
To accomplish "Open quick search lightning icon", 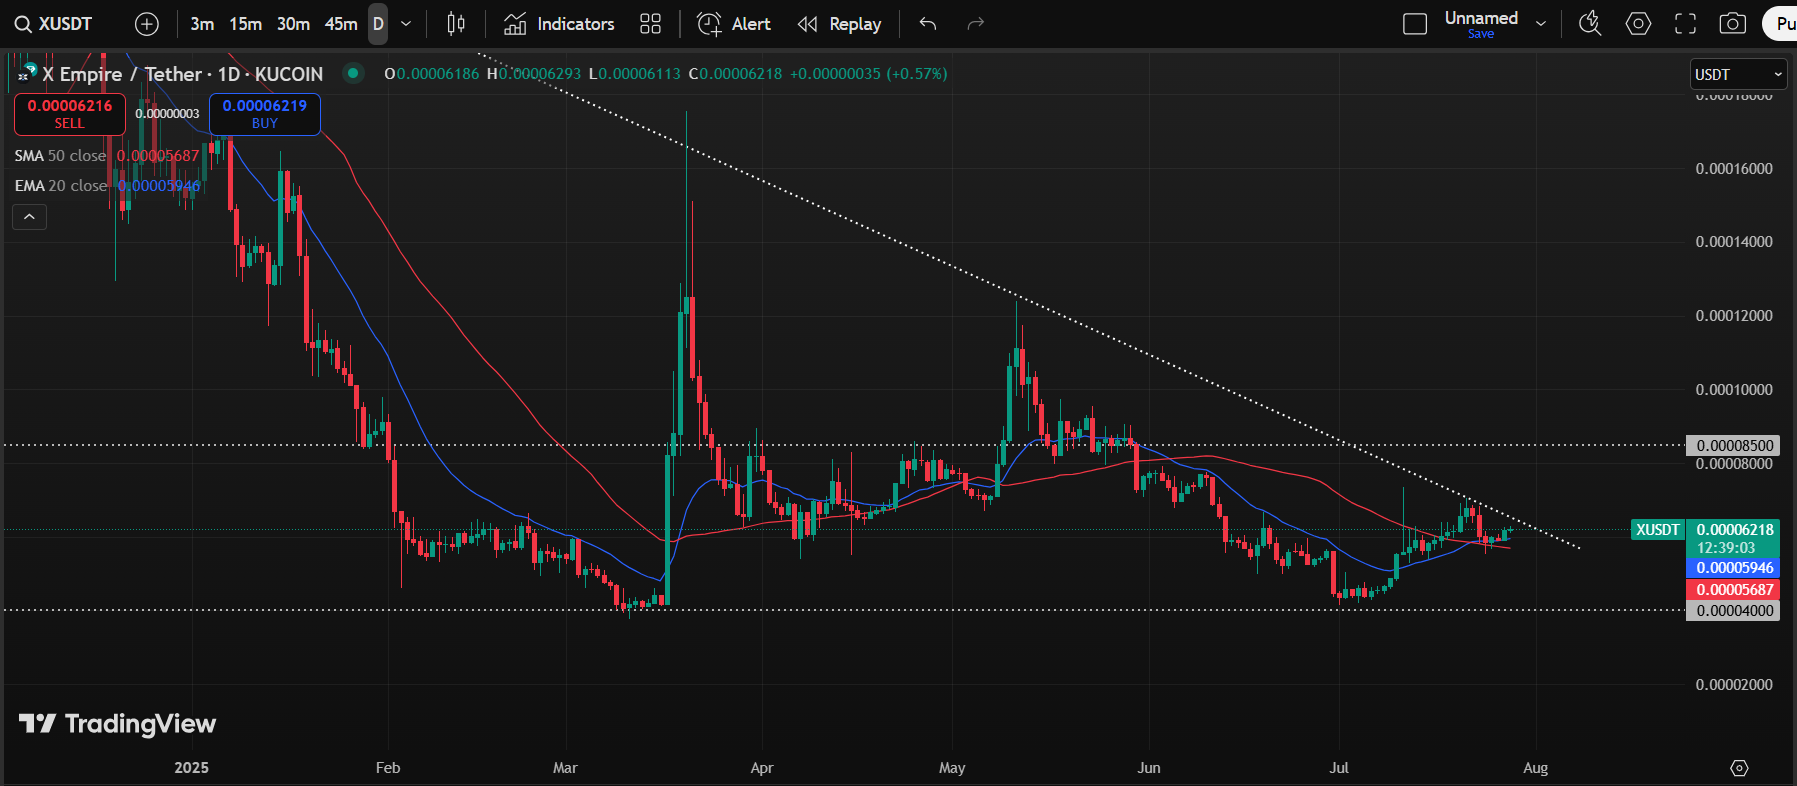I will (1590, 24).
